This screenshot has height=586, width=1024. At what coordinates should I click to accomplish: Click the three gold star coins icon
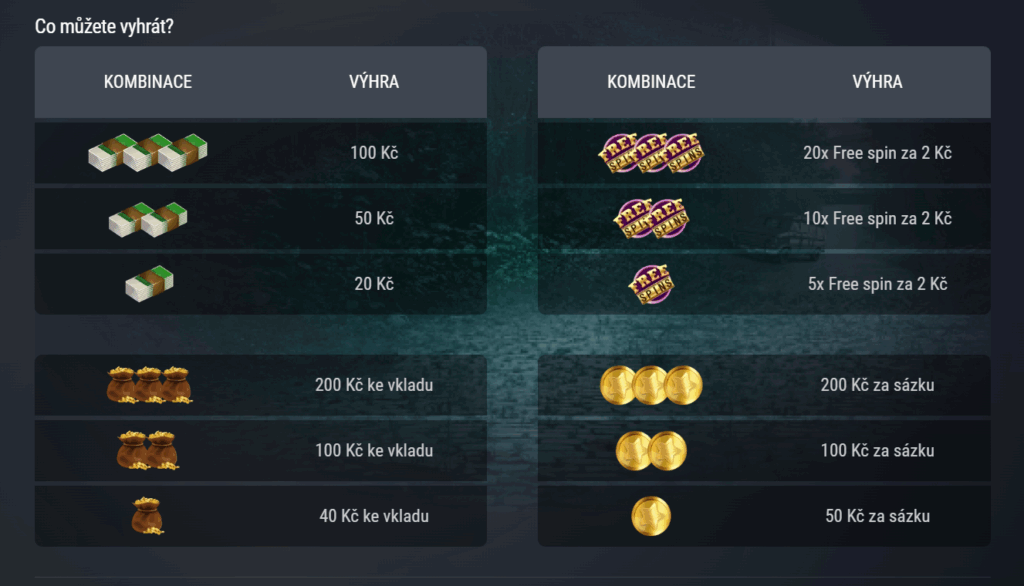(651, 385)
